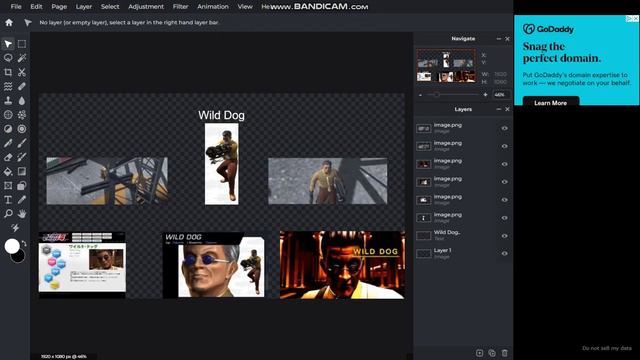Image resolution: width=640 pixels, height=360 pixels.
Task: Hide the topmost image.png layer
Action: coord(504,128)
